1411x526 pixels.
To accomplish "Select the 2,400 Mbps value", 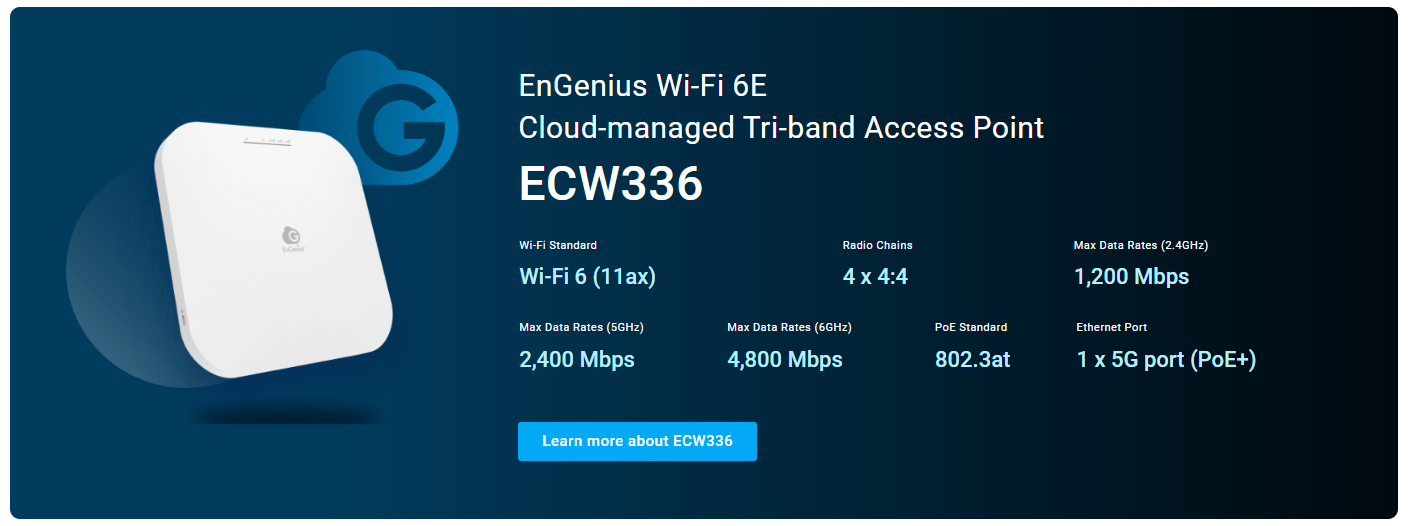I will coord(577,360).
